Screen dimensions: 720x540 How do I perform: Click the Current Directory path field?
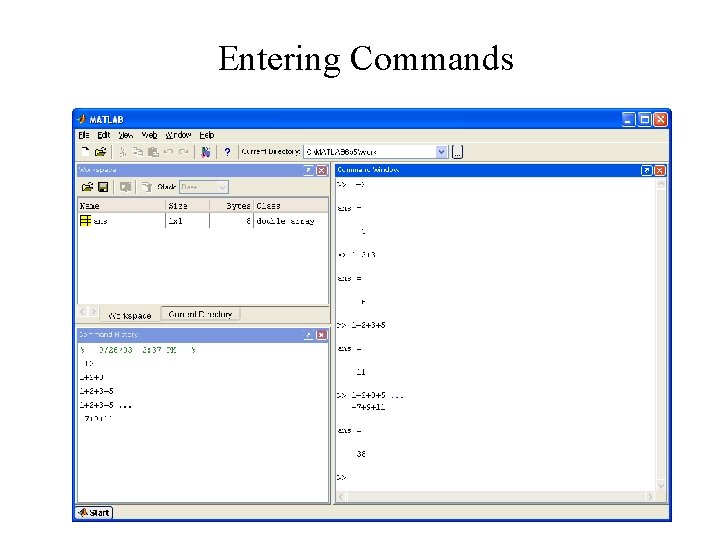370,152
